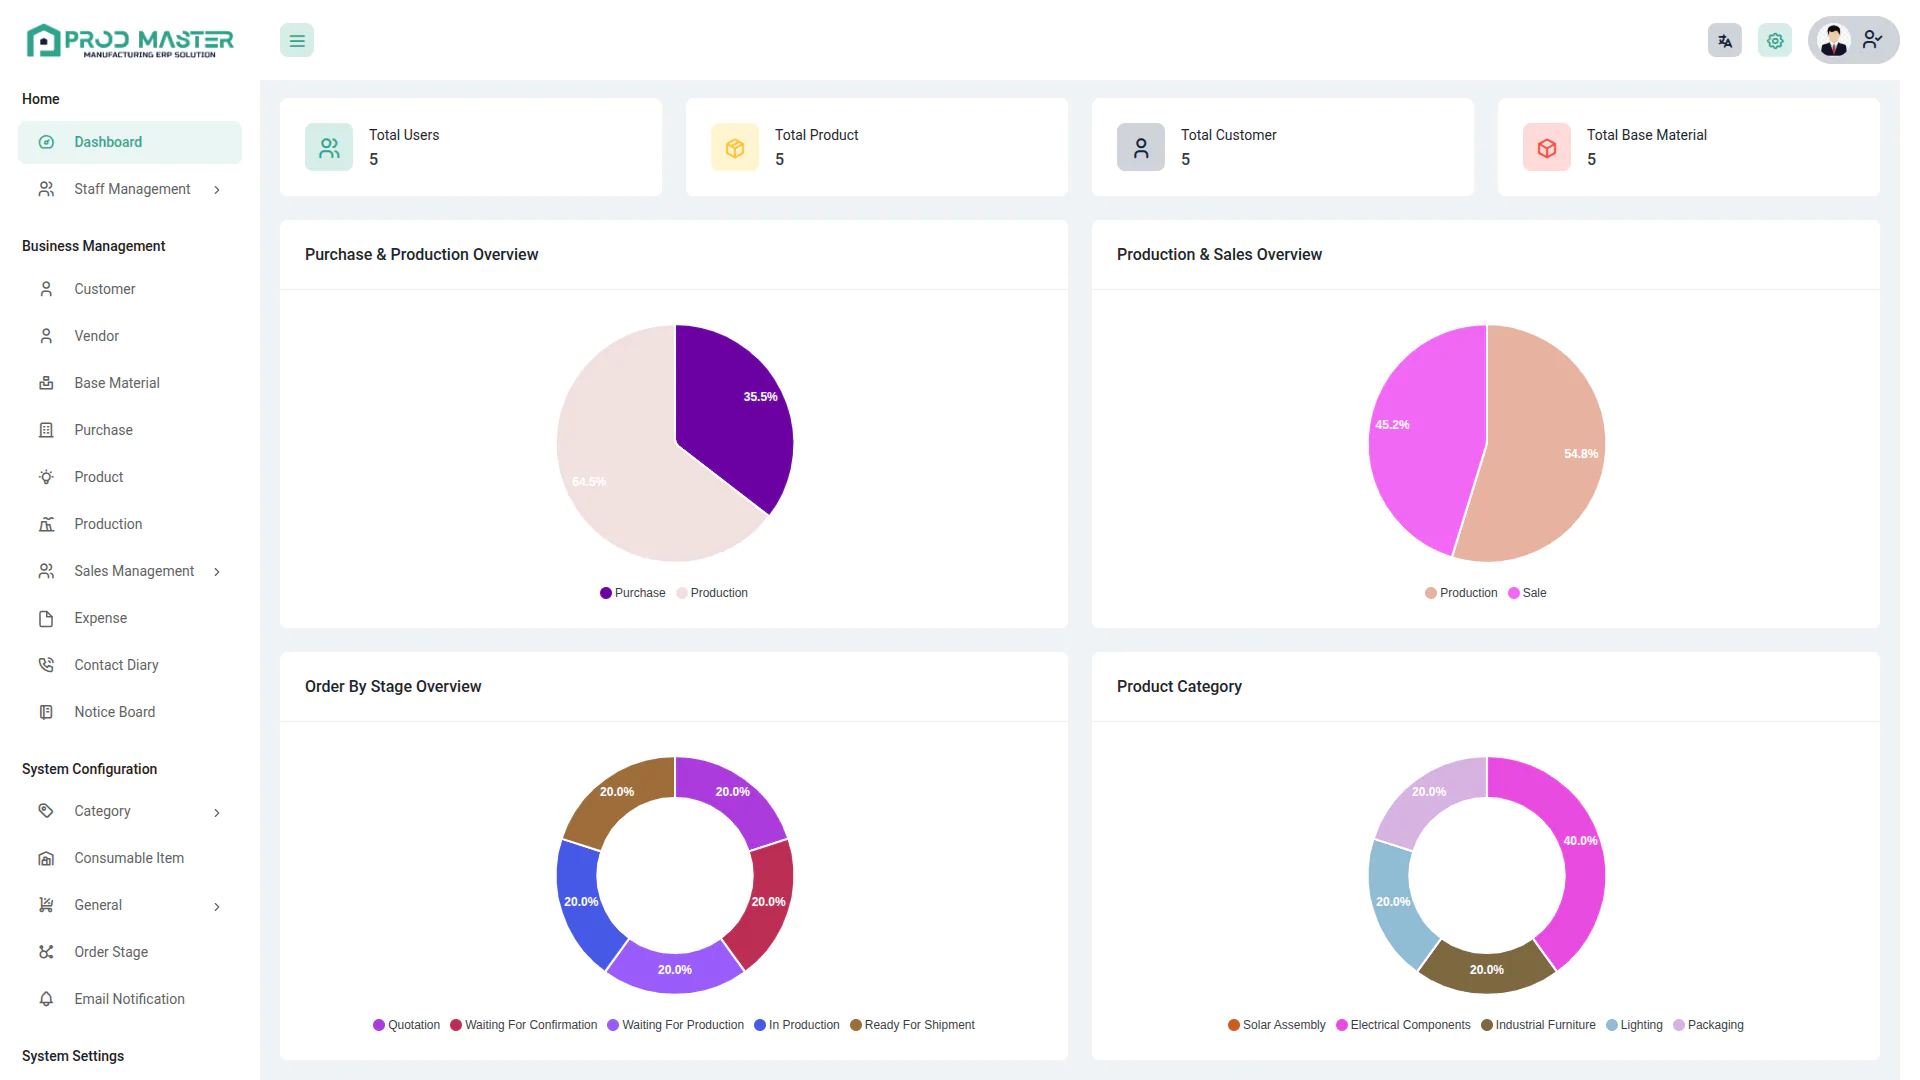Click the Total Product box icon
Image resolution: width=1920 pixels, height=1080 pixels.
(x=735, y=148)
